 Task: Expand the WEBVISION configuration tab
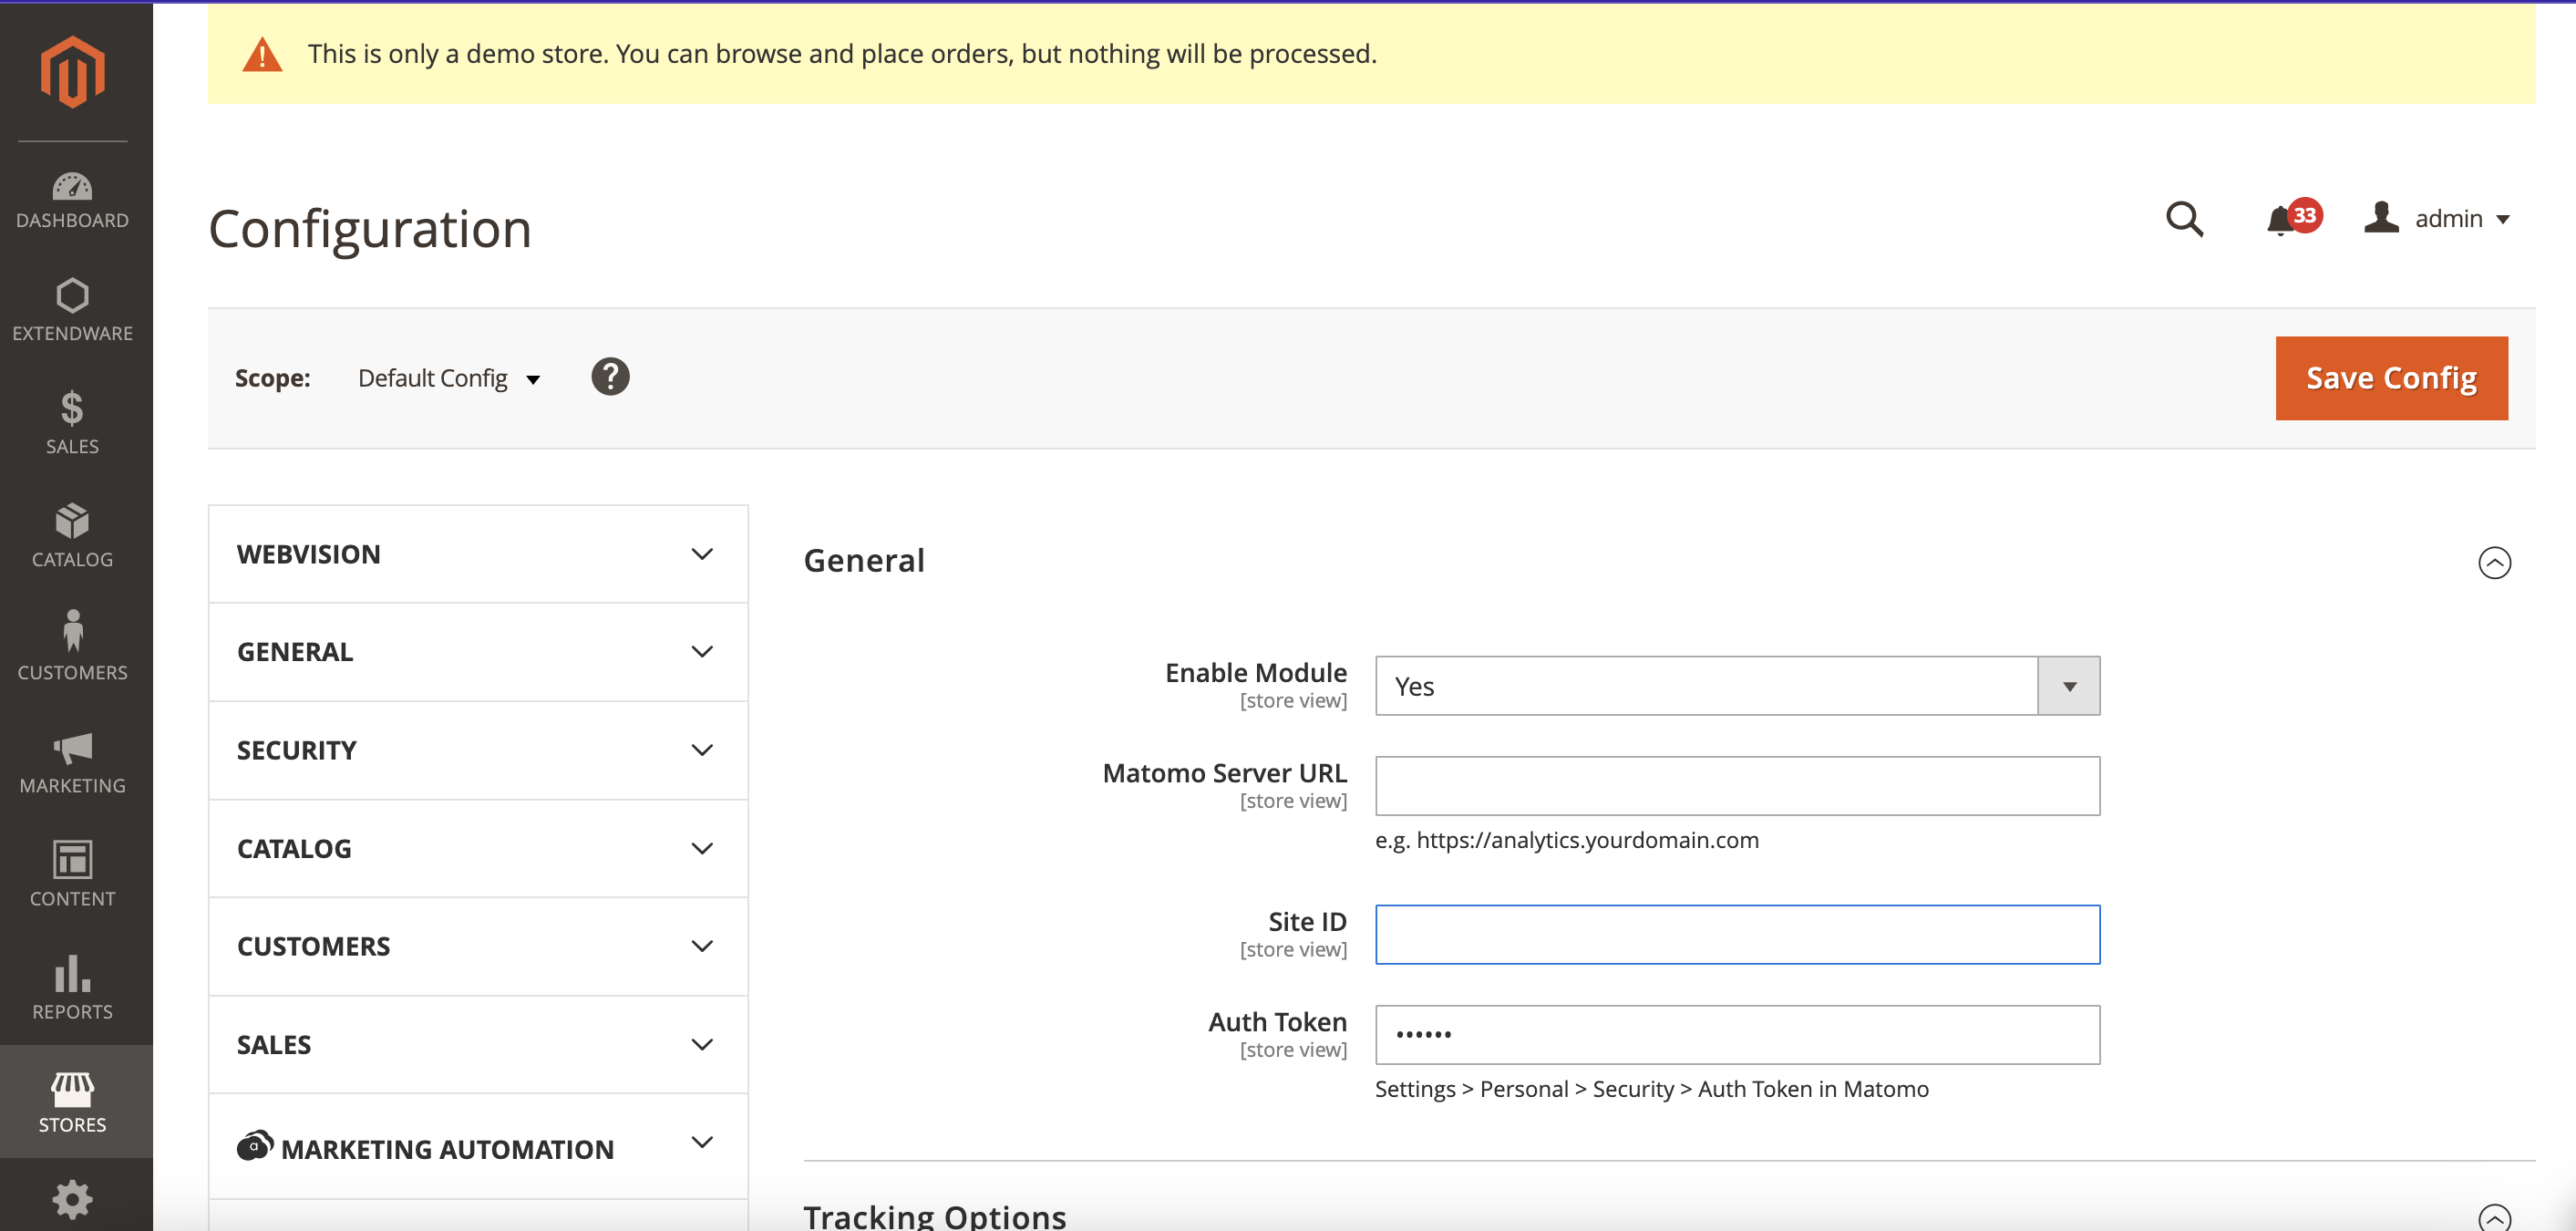pos(477,554)
